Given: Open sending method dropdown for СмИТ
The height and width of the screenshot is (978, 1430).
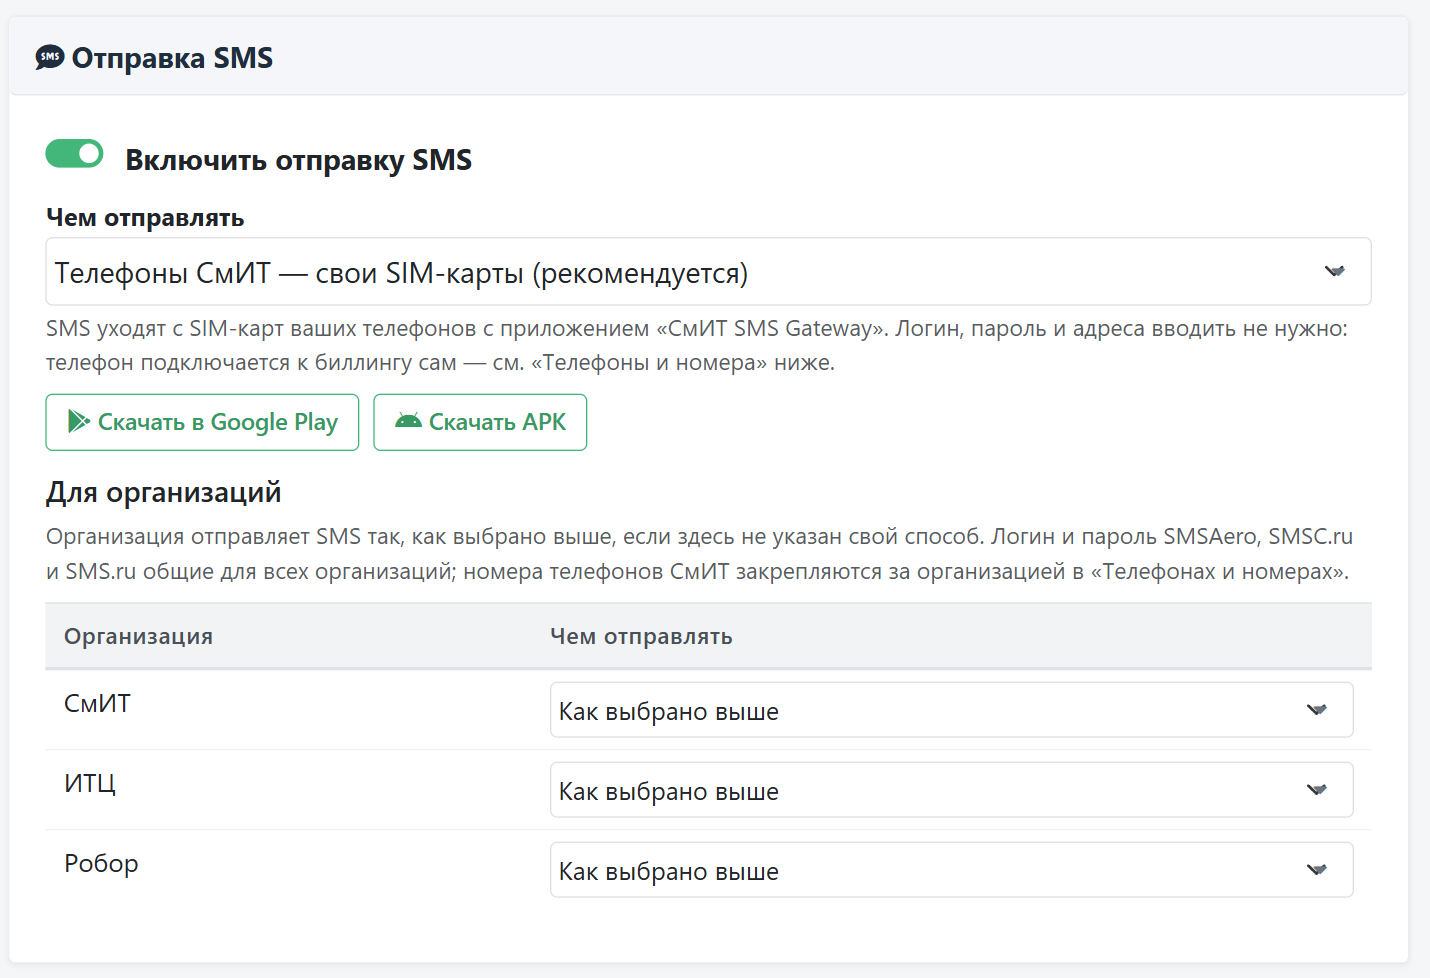Looking at the screenshot, I should 951,710.
